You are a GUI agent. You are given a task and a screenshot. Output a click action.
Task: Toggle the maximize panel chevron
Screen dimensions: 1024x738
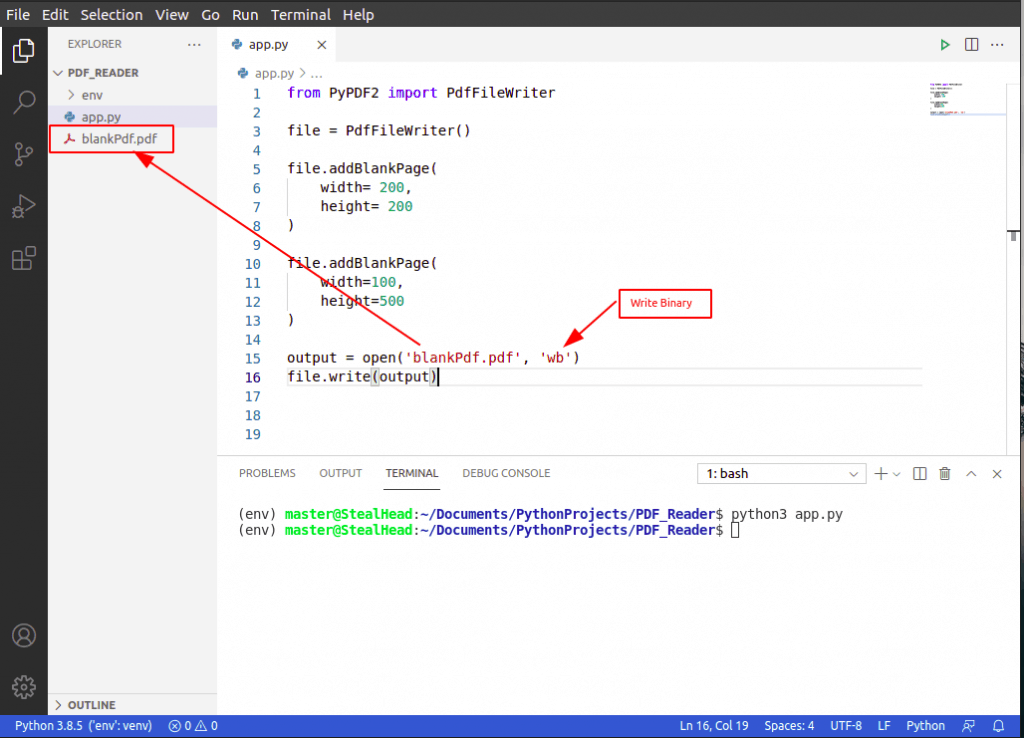[971, 473]
